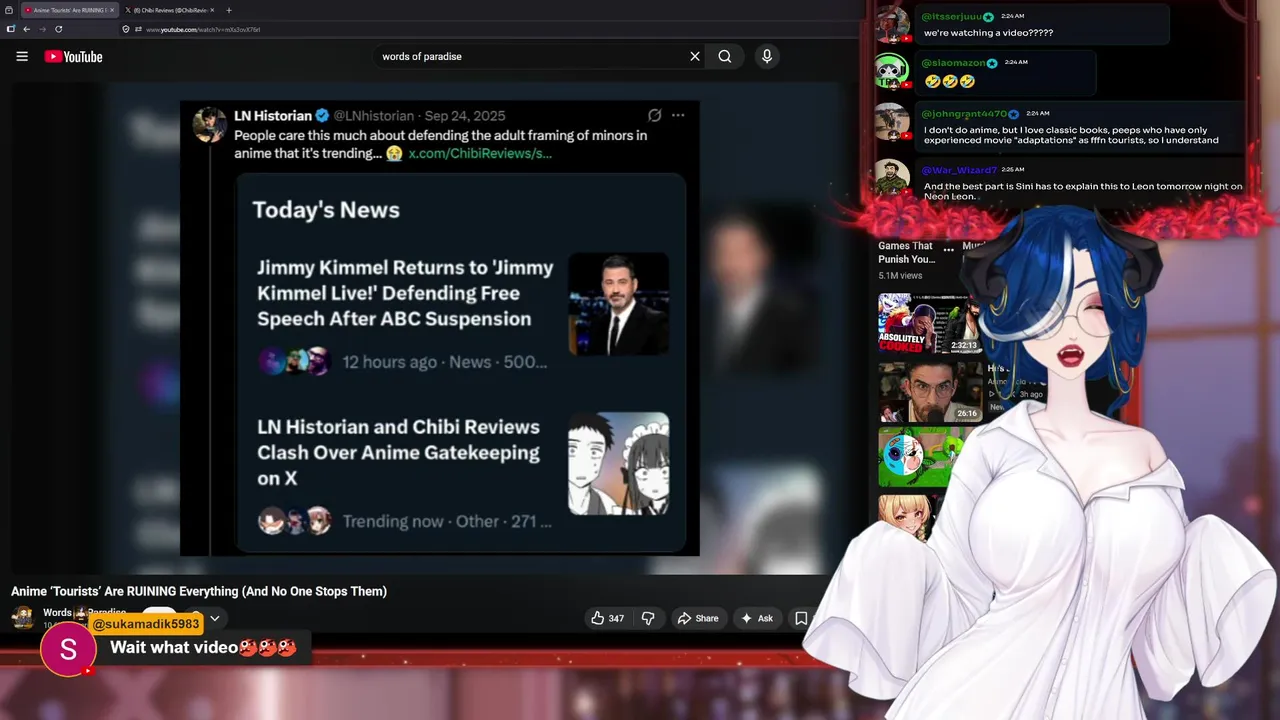Click the @LNhistorian handle in the tweet

374,116
